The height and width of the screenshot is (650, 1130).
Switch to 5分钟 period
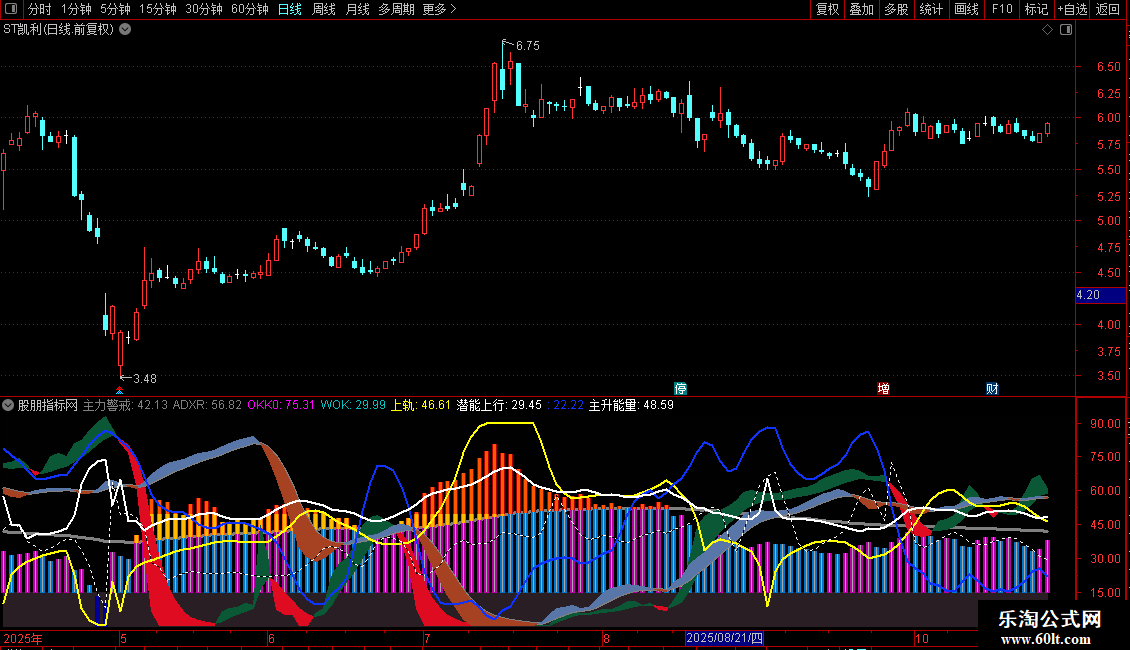coord(115,9)
